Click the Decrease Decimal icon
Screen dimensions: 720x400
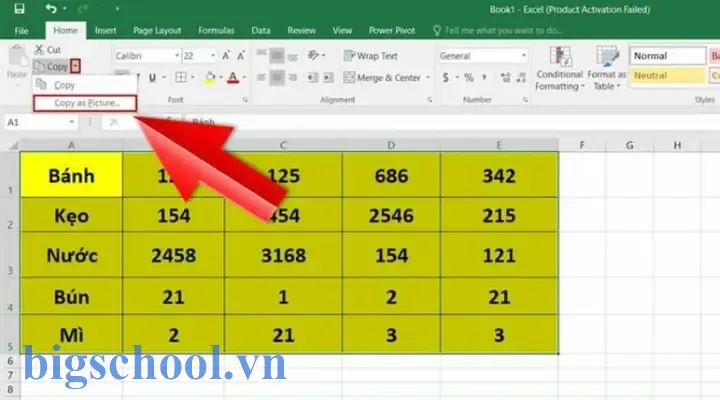[x=521, y=78]
